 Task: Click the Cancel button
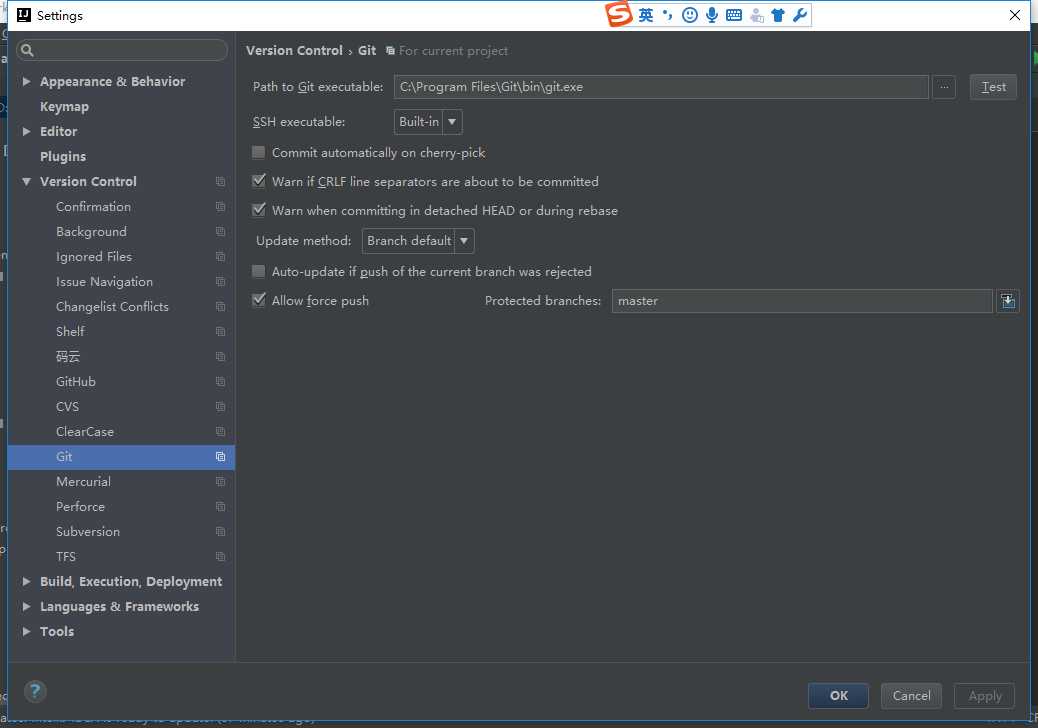[911, 696]
